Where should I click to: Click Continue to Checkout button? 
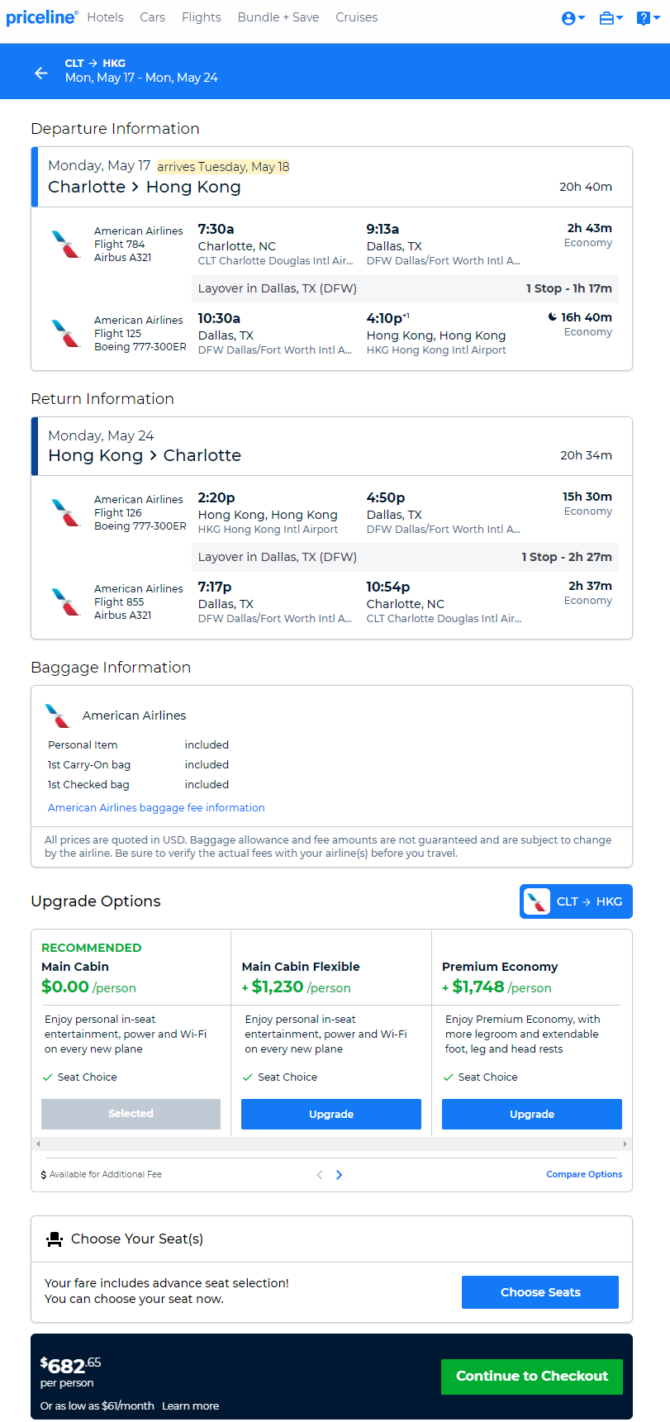point(532,1376)
